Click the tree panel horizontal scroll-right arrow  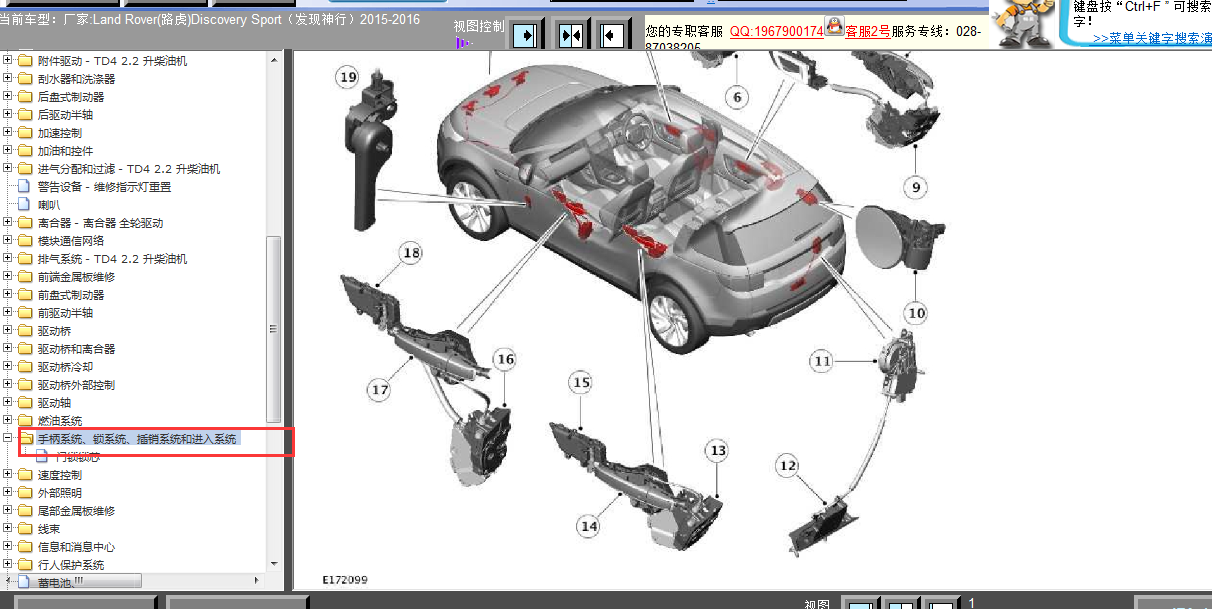tap(257, 580)
